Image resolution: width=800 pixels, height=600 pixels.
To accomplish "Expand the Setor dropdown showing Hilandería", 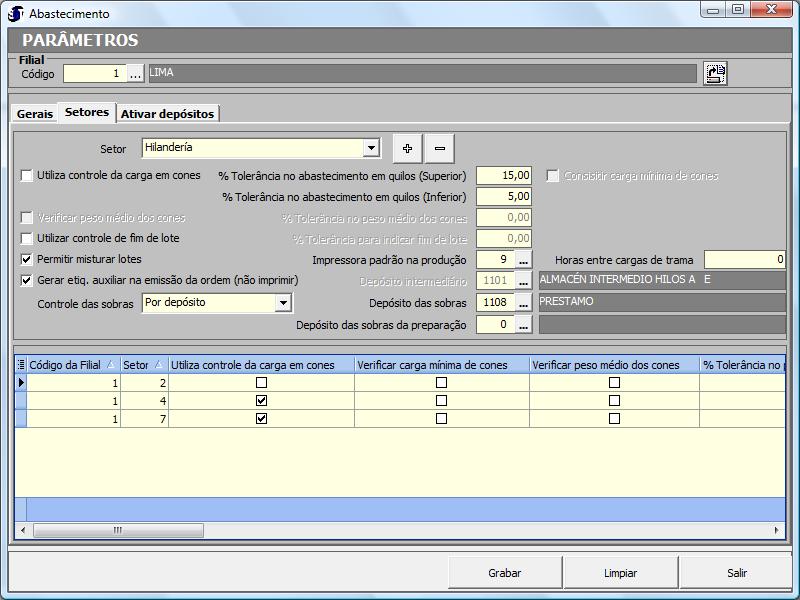I will 371,148.
